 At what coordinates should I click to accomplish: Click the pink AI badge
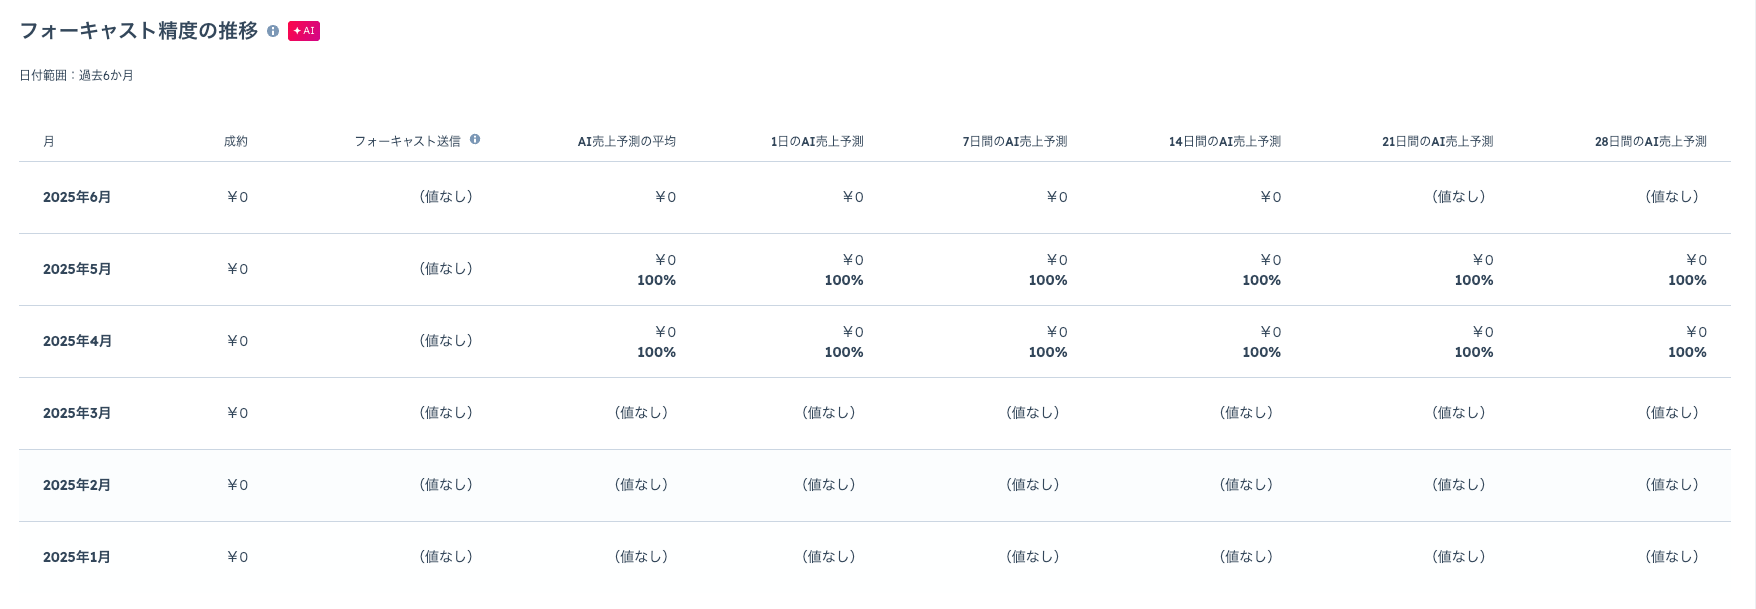304,31
